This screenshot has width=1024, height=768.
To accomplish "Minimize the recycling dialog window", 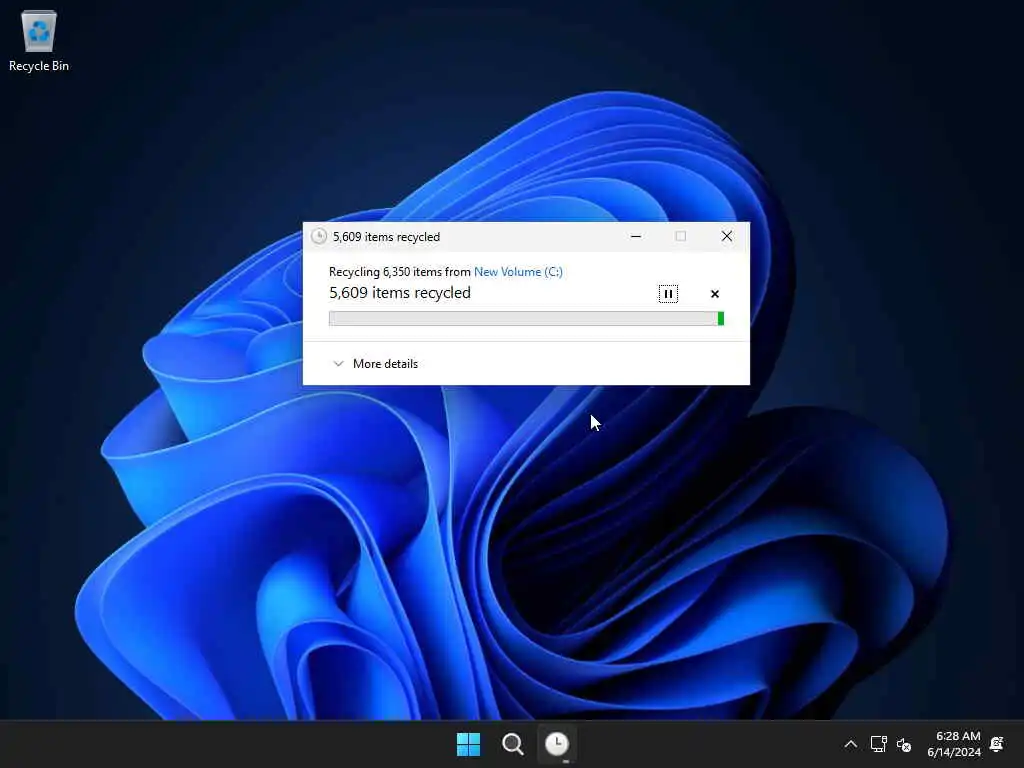I will (x=635, y=236).
